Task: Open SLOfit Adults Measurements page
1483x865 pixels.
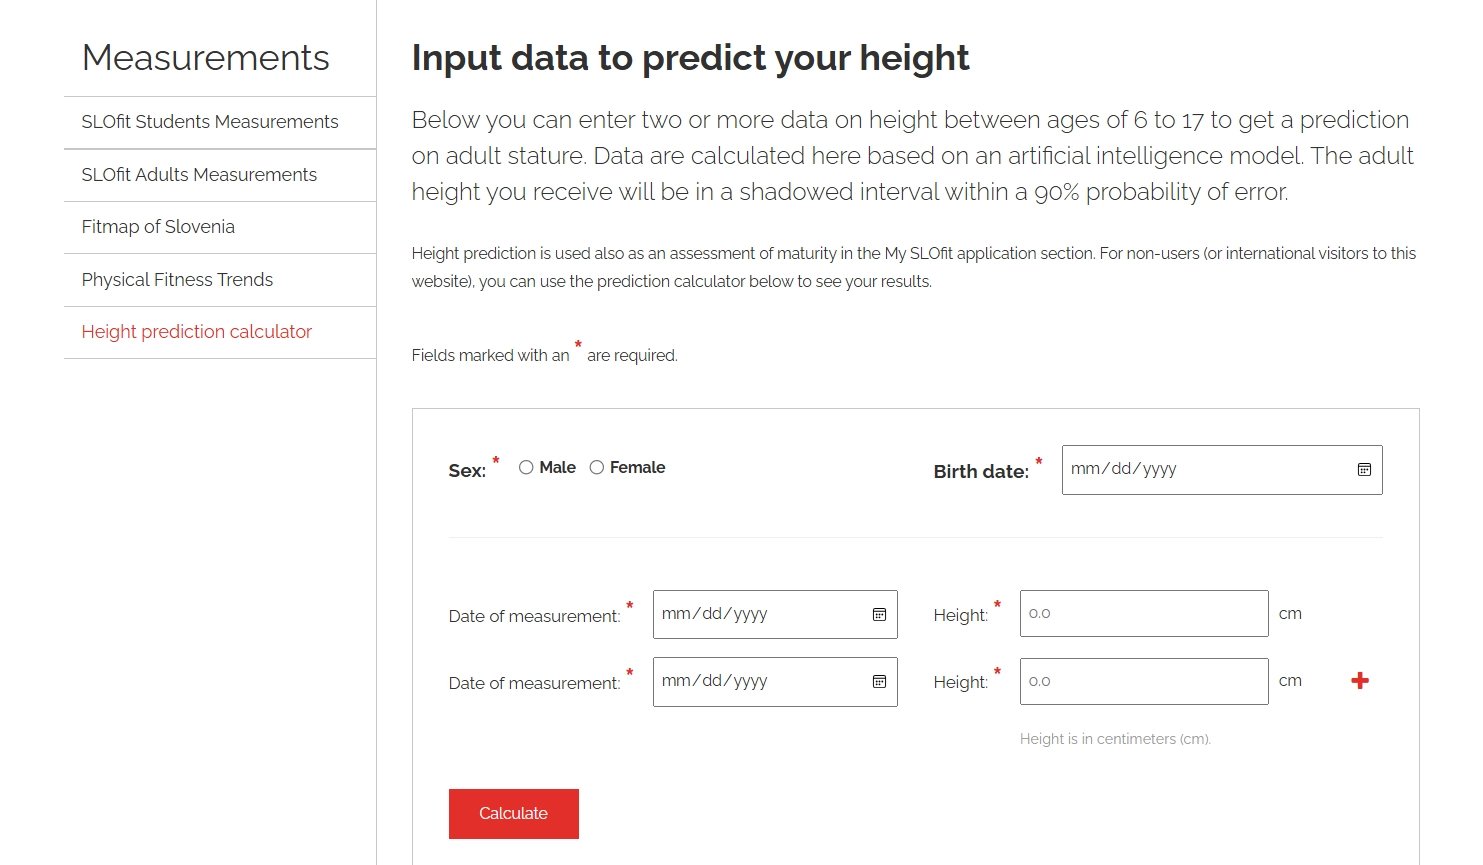Action: (x=199, y=175)
